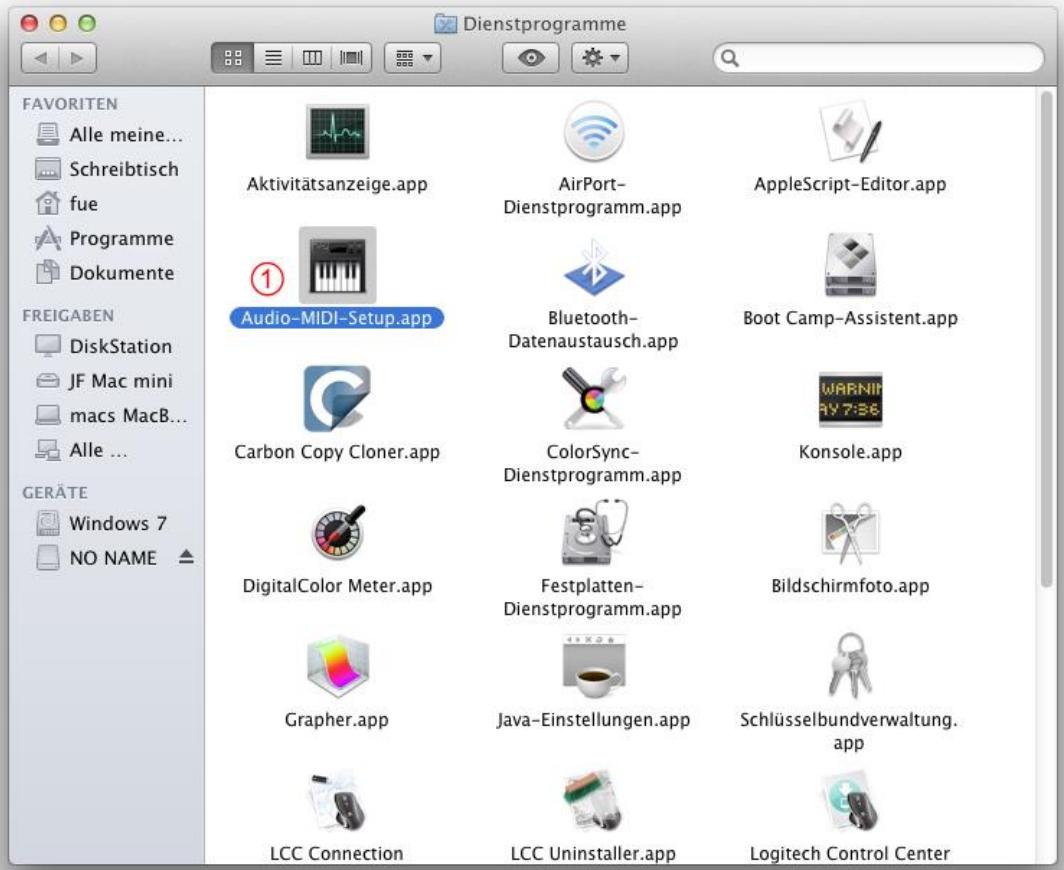Go forward in Finder history

coord(77,58)
